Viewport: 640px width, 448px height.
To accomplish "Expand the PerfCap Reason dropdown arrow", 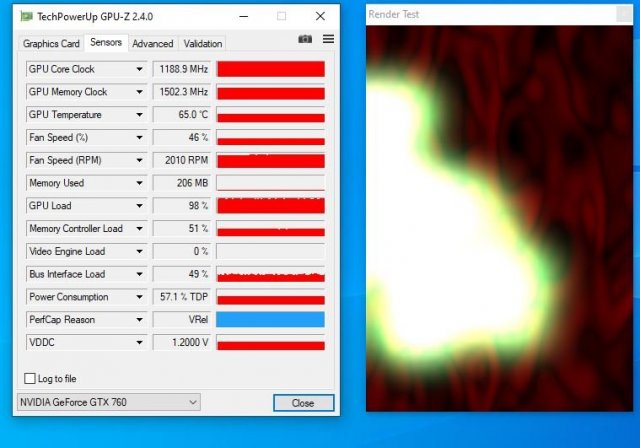I will pos(139,320).
